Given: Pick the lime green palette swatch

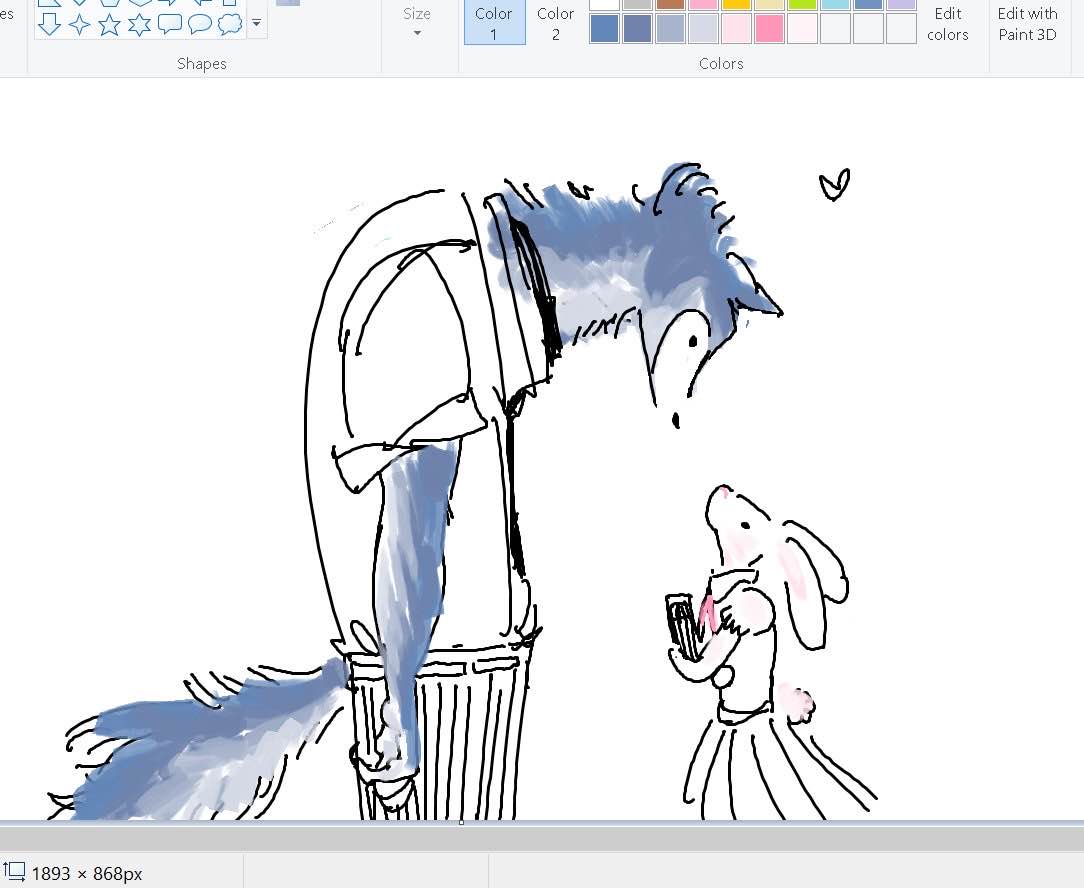Looking at the screenshot, I should [x=803, y=4].
